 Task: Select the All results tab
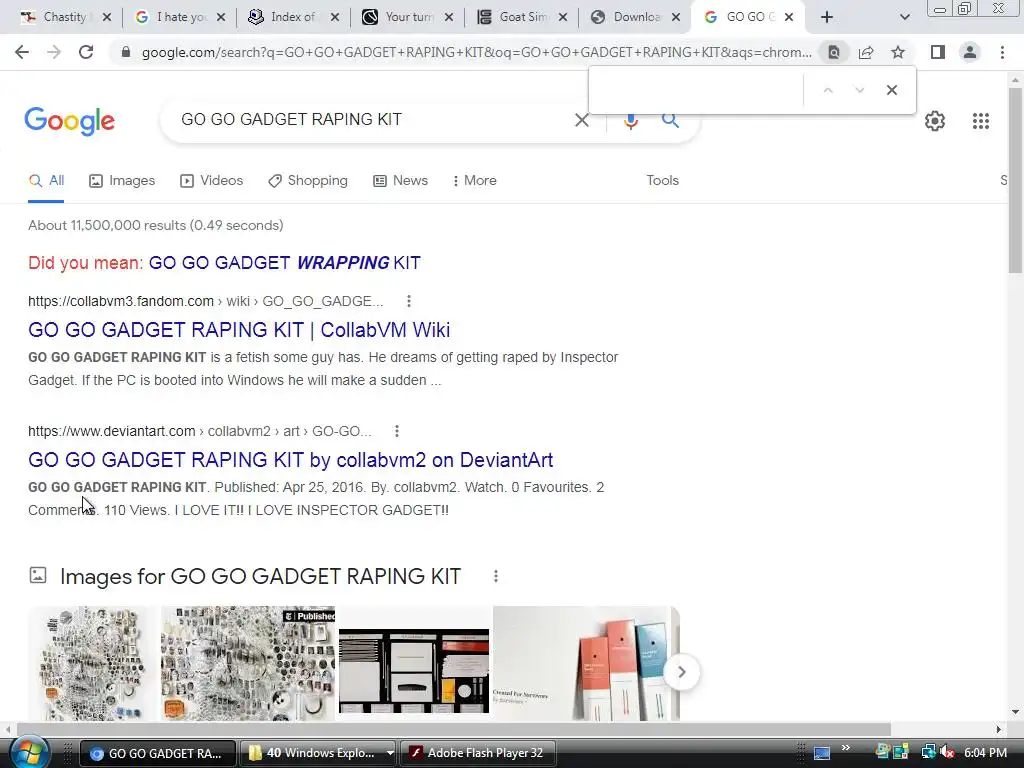(x=46, y=181)
